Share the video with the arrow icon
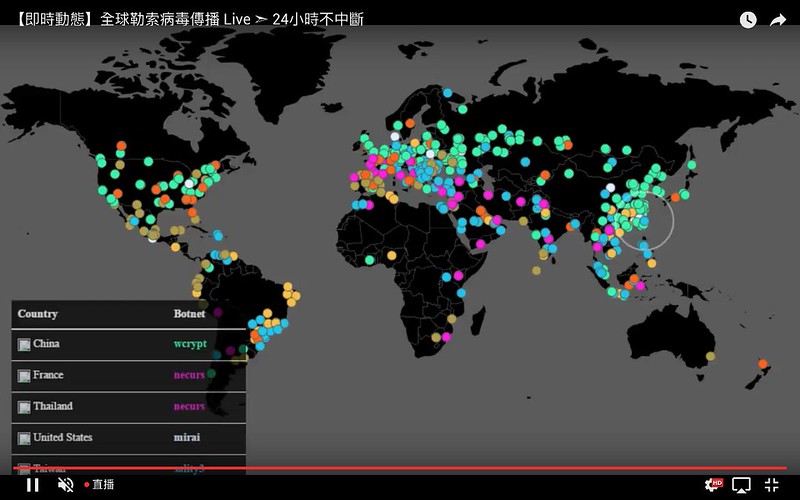 [778, 20]
